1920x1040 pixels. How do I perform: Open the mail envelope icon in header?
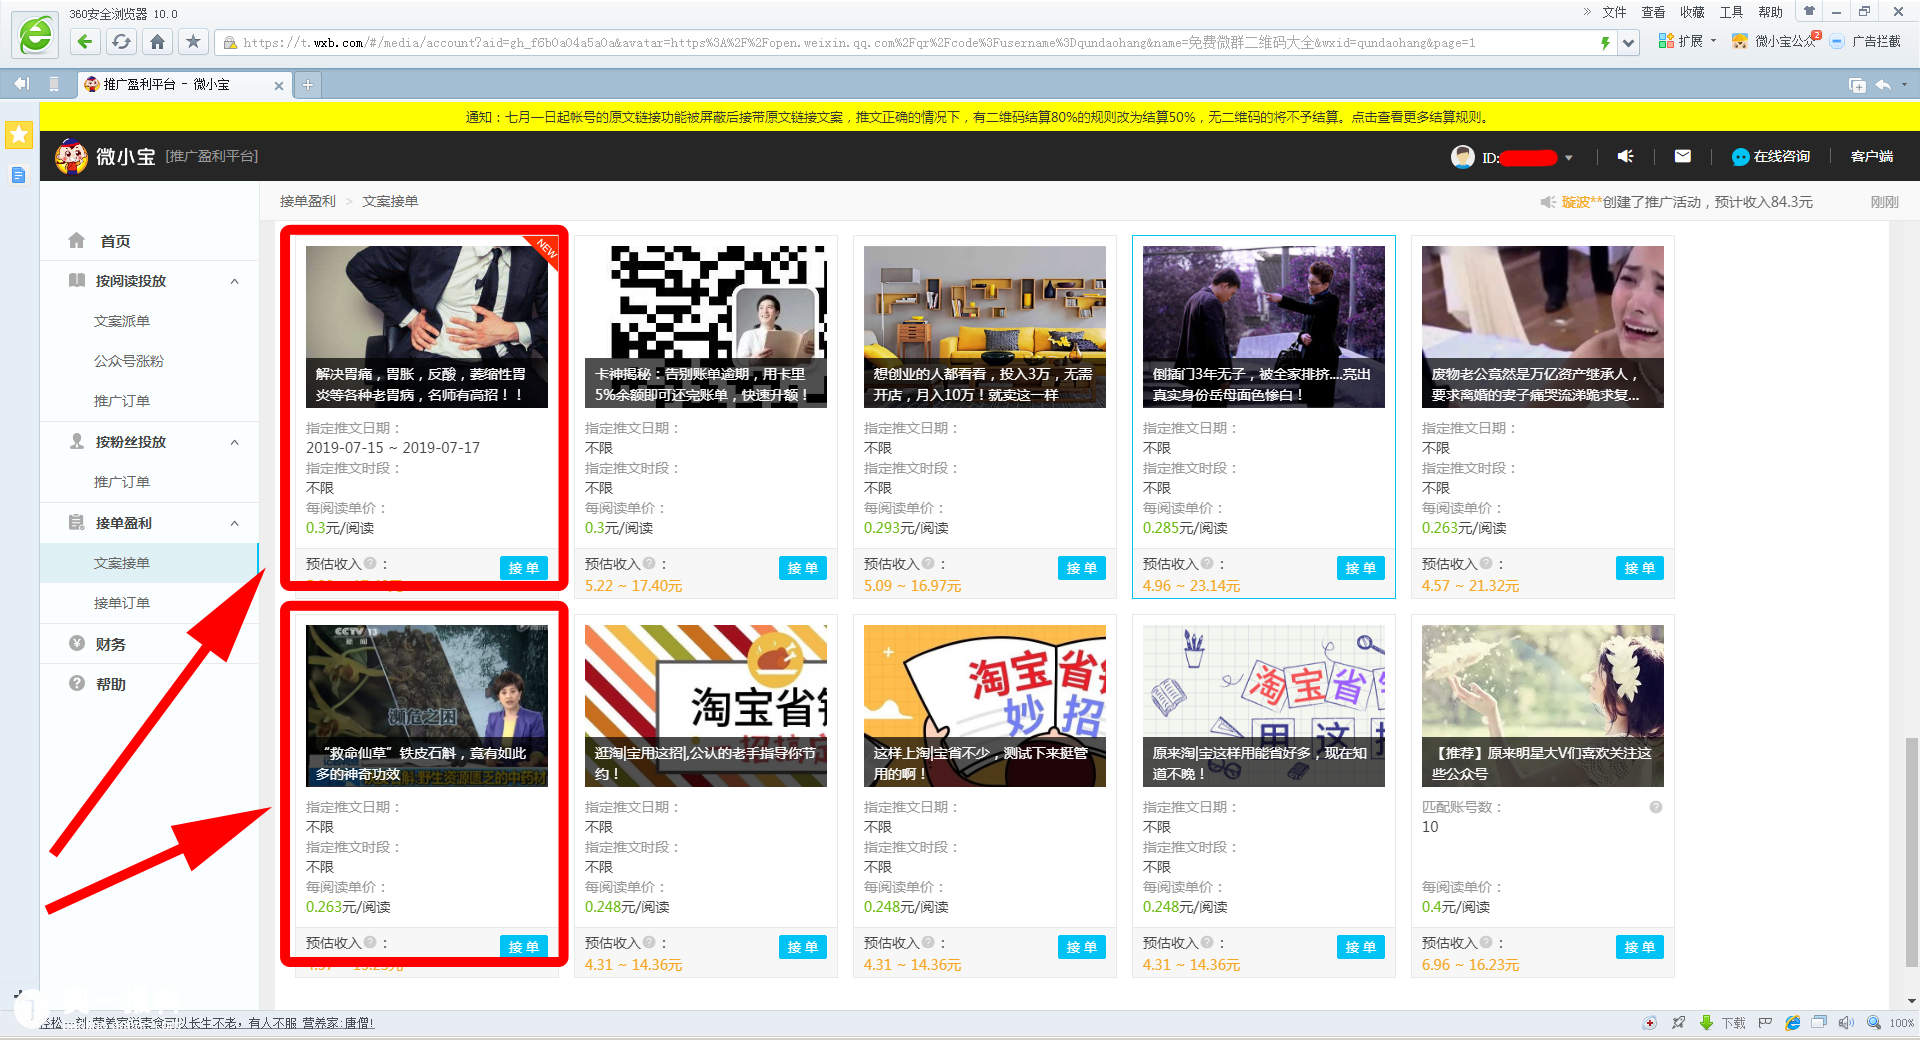pos(1682,157)
